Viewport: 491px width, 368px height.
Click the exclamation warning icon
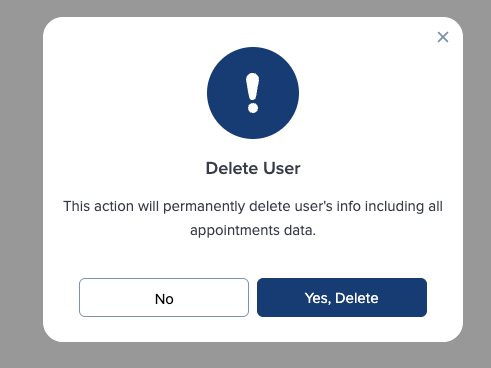[x=253, y=93]
